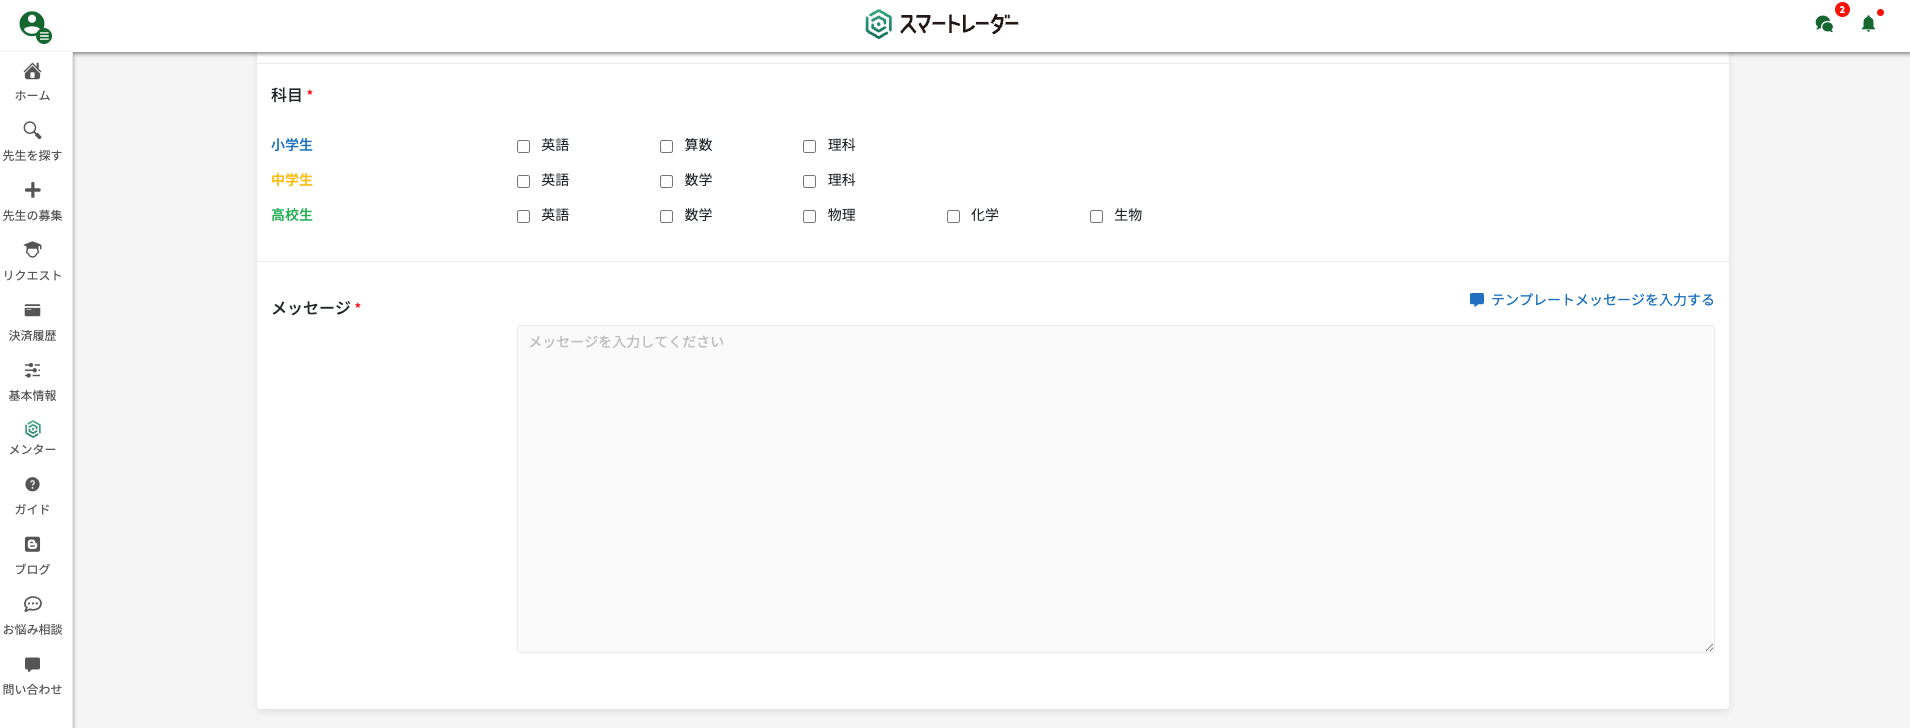Open 問い合わせ chat icon
The height and width of the screenshot is (728, 1910).
click(32, 664)
